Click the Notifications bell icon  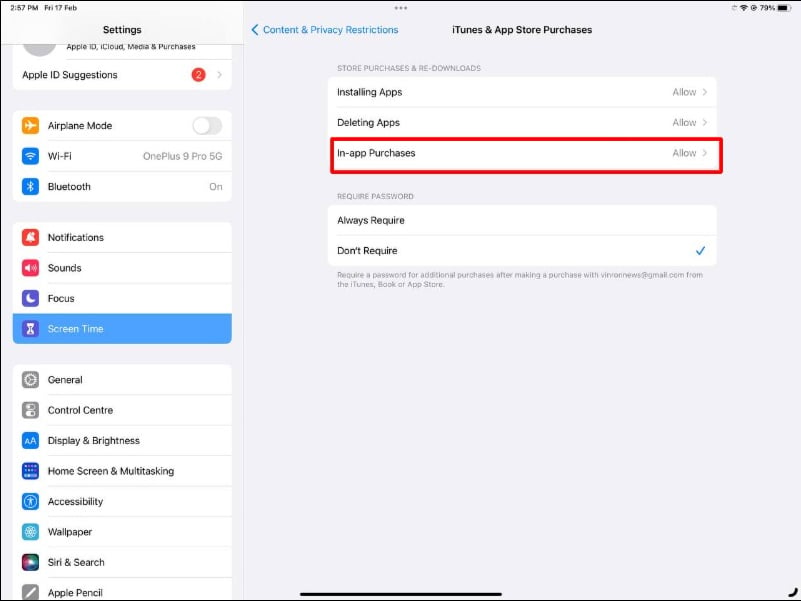30,237
